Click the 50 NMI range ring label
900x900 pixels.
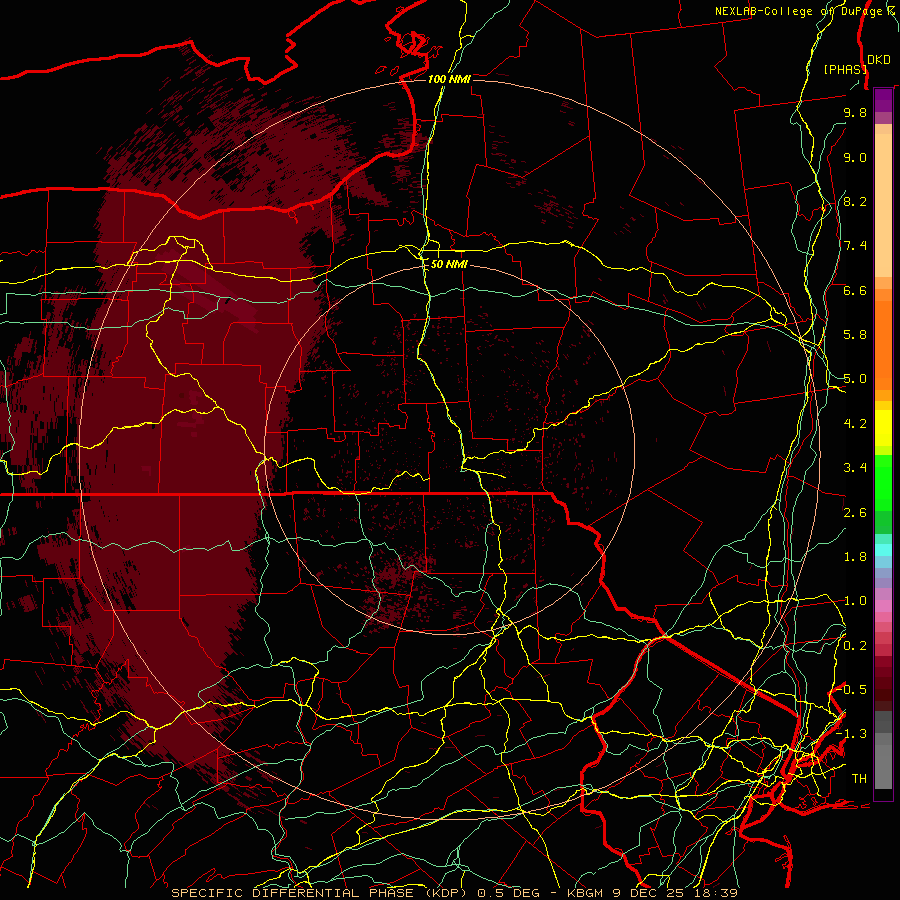[x=449, y=264]
